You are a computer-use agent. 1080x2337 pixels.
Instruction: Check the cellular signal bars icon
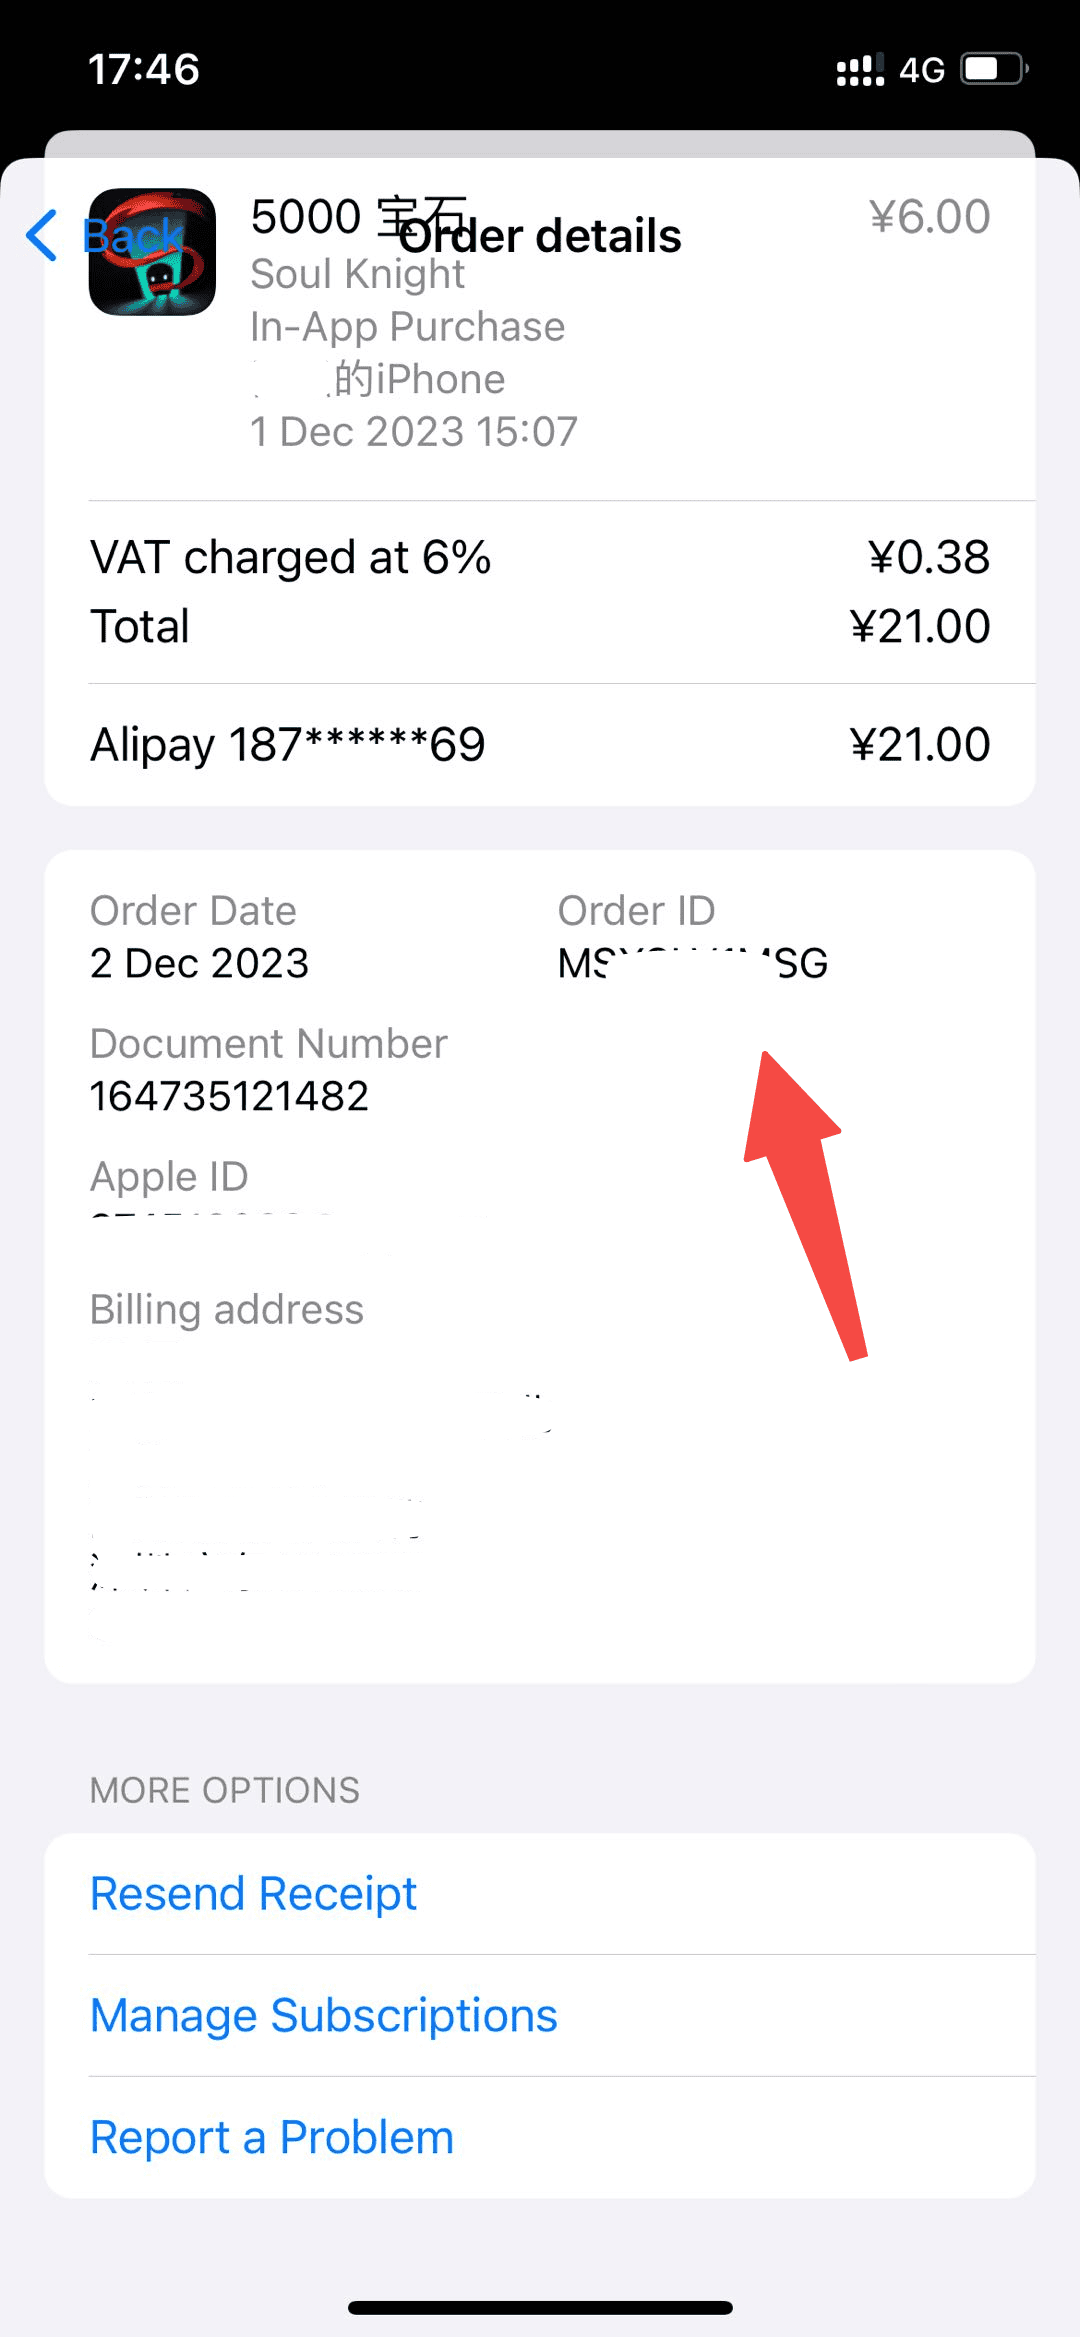pyautogui.click(x=860, y=70)
